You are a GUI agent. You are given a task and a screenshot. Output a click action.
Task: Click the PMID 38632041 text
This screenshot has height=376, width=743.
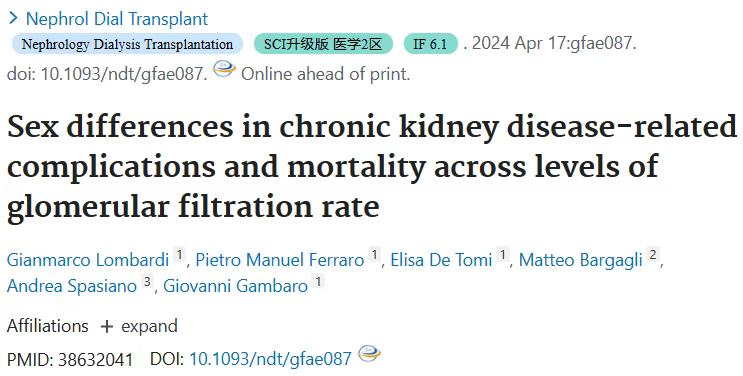[x=70, y=359]
